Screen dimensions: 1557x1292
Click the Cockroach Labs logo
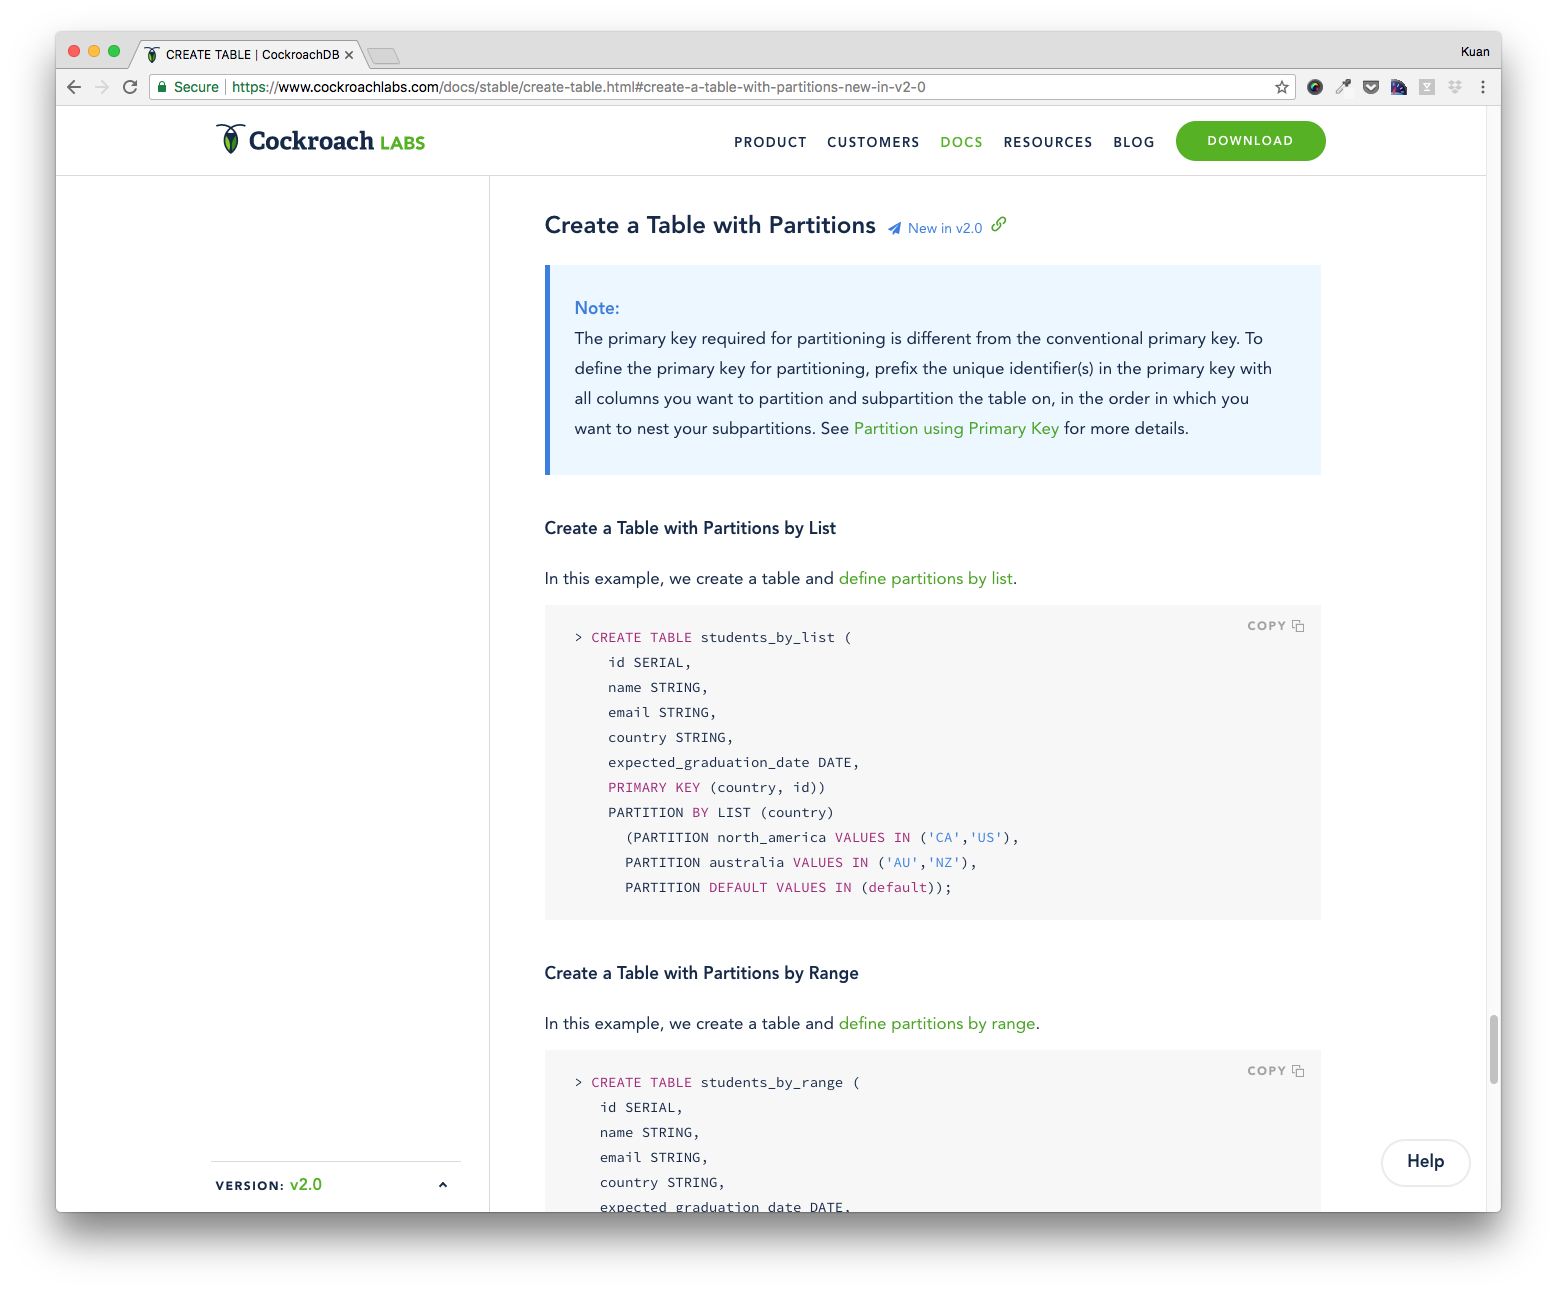pos(320,140)
